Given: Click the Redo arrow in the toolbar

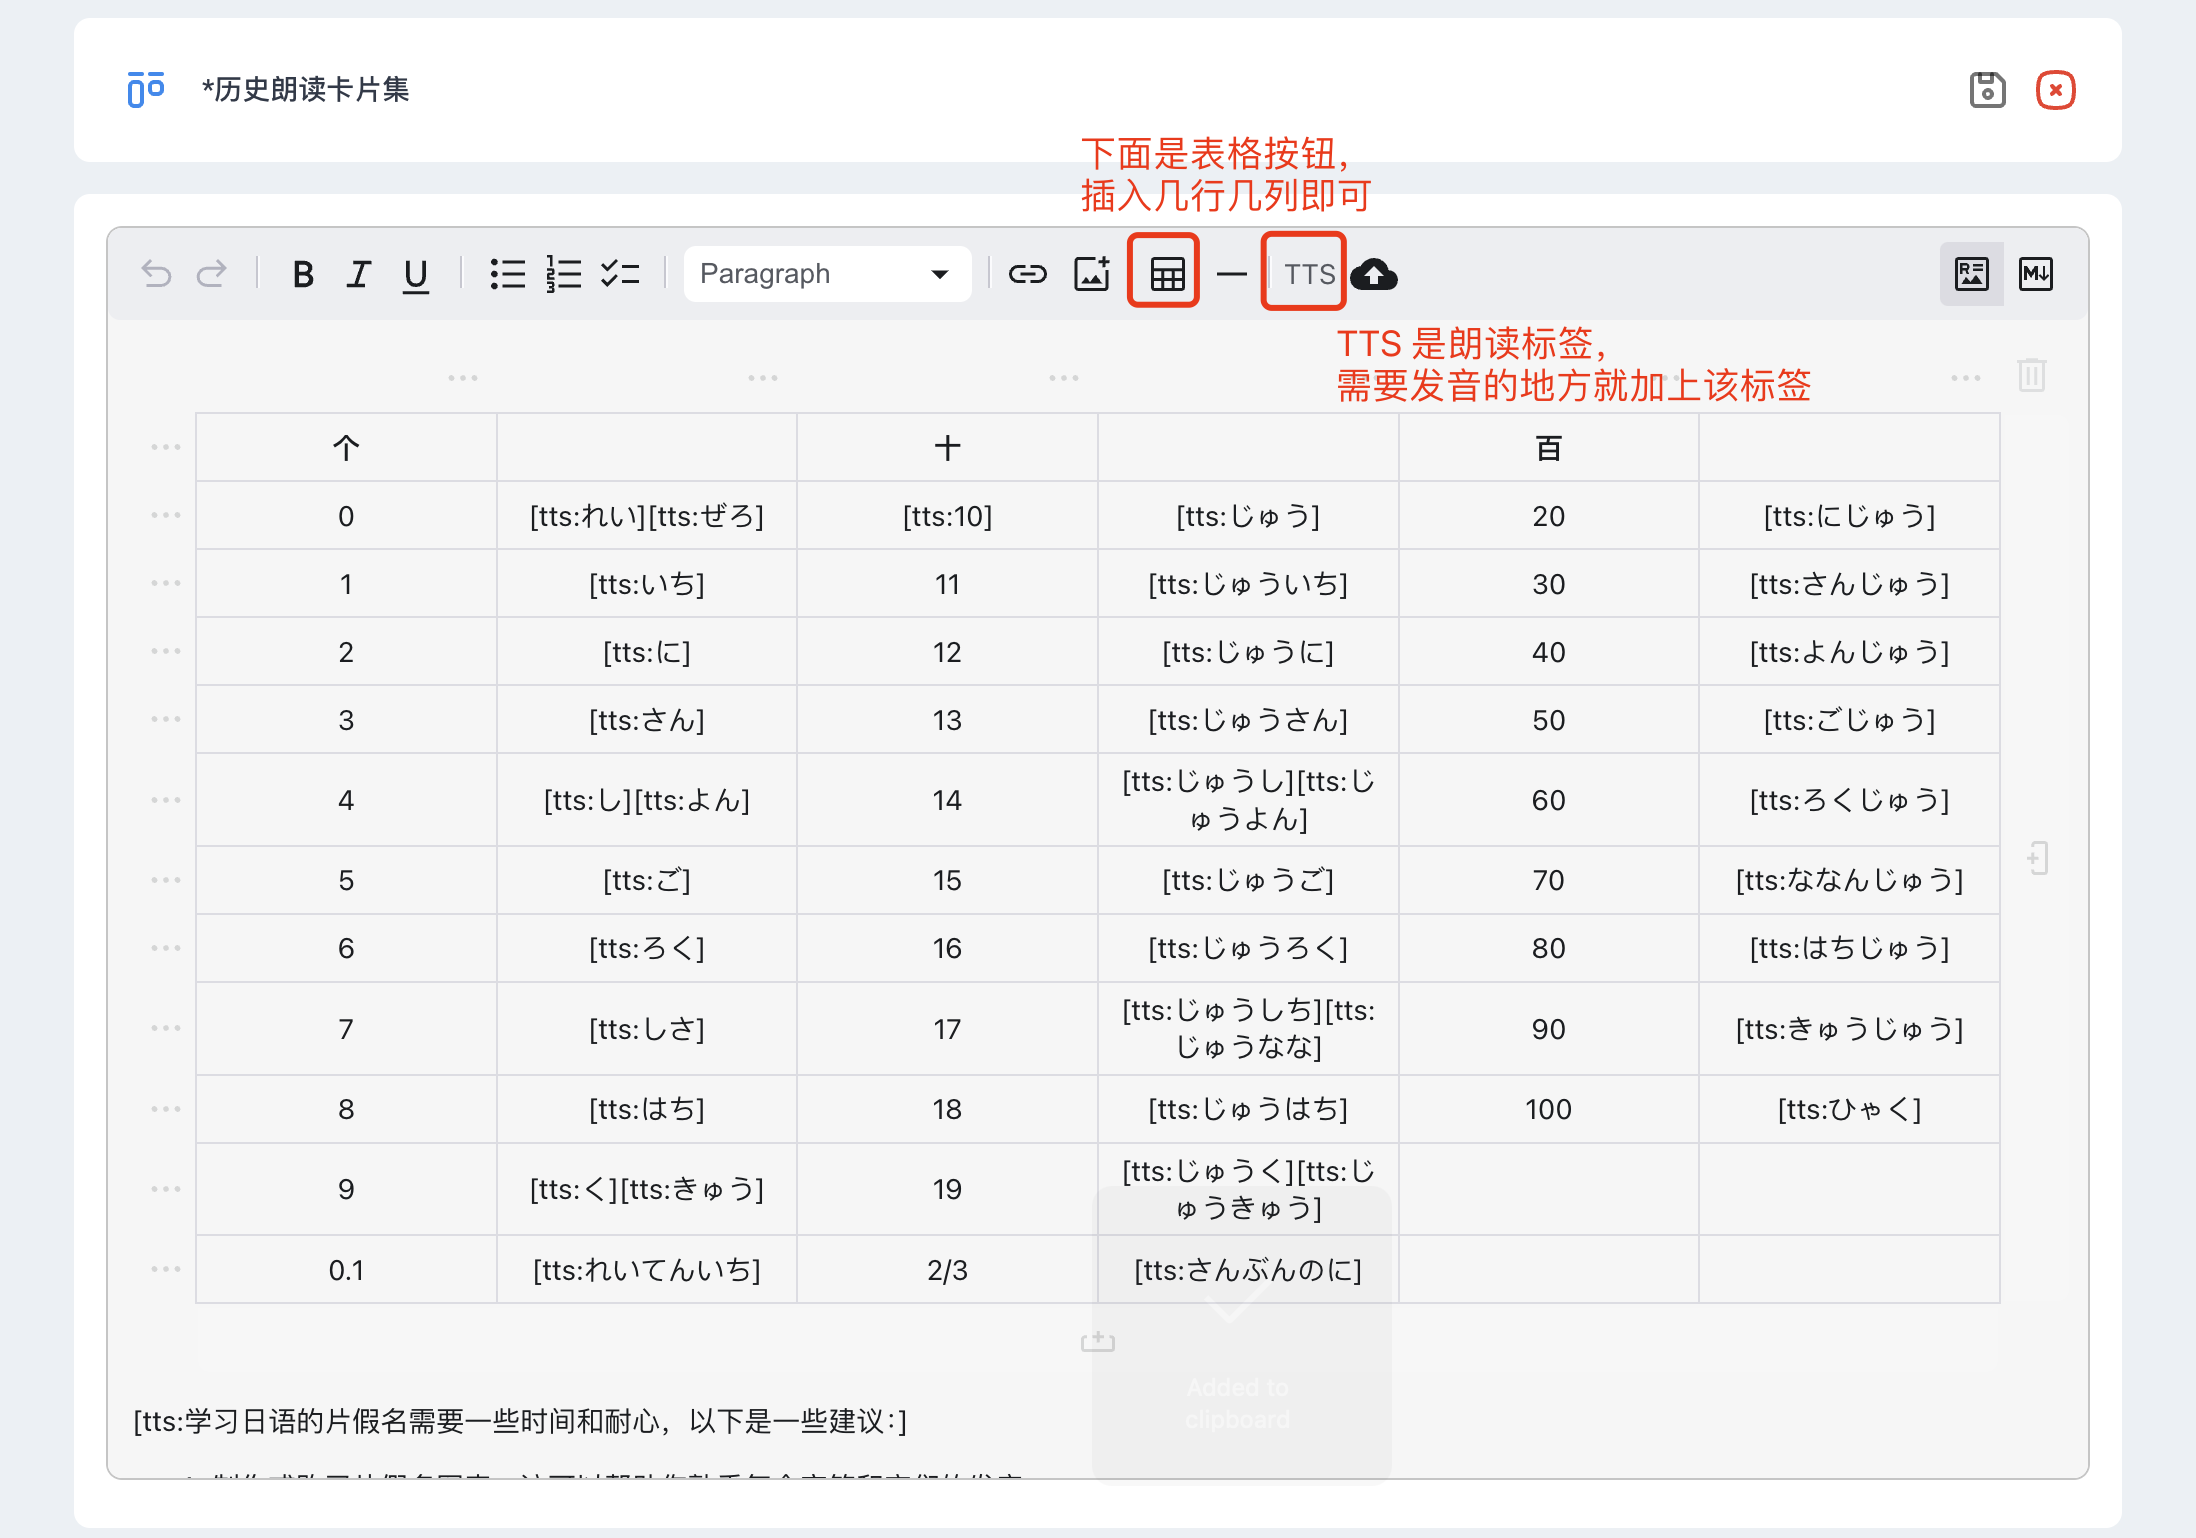Looking at the screenshot, I should tap(211, 274).
